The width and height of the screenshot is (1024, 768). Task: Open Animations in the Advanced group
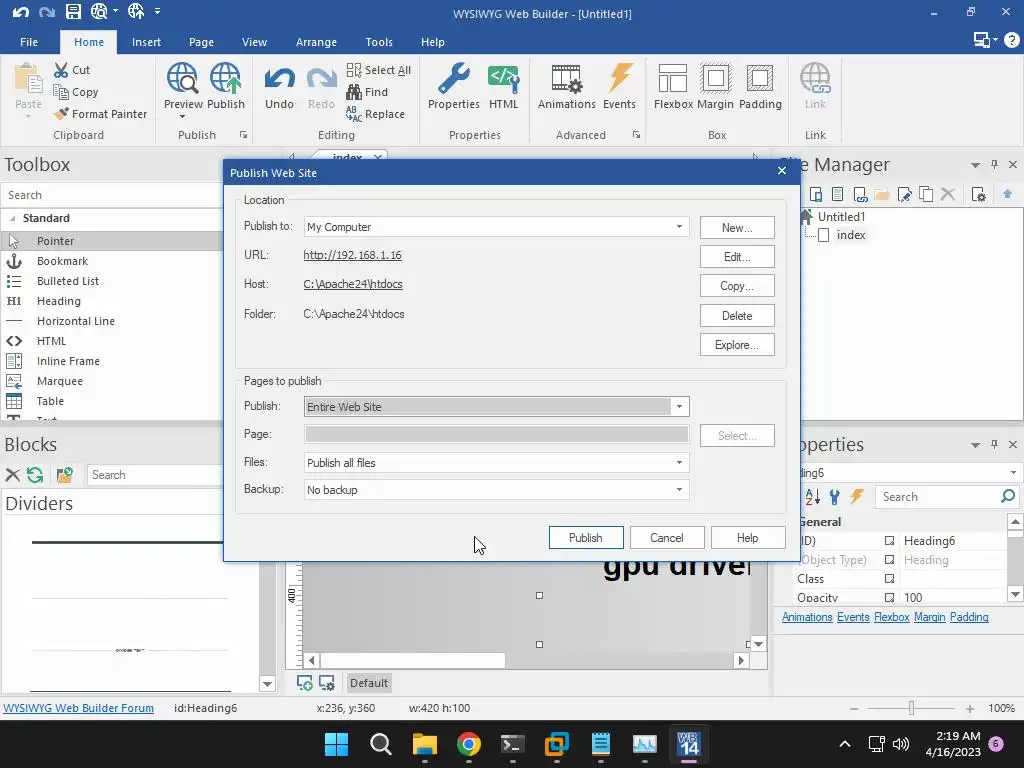coord(566,86)
